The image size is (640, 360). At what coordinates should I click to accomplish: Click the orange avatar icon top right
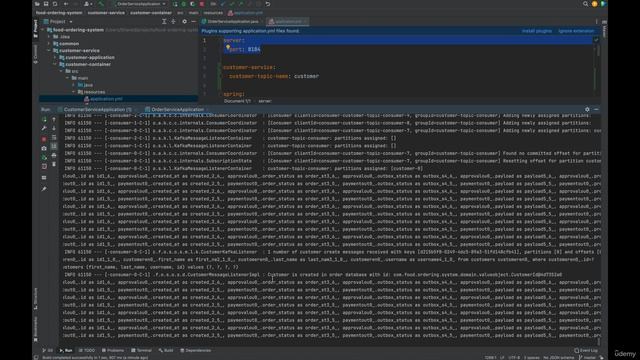pos(594,4)
